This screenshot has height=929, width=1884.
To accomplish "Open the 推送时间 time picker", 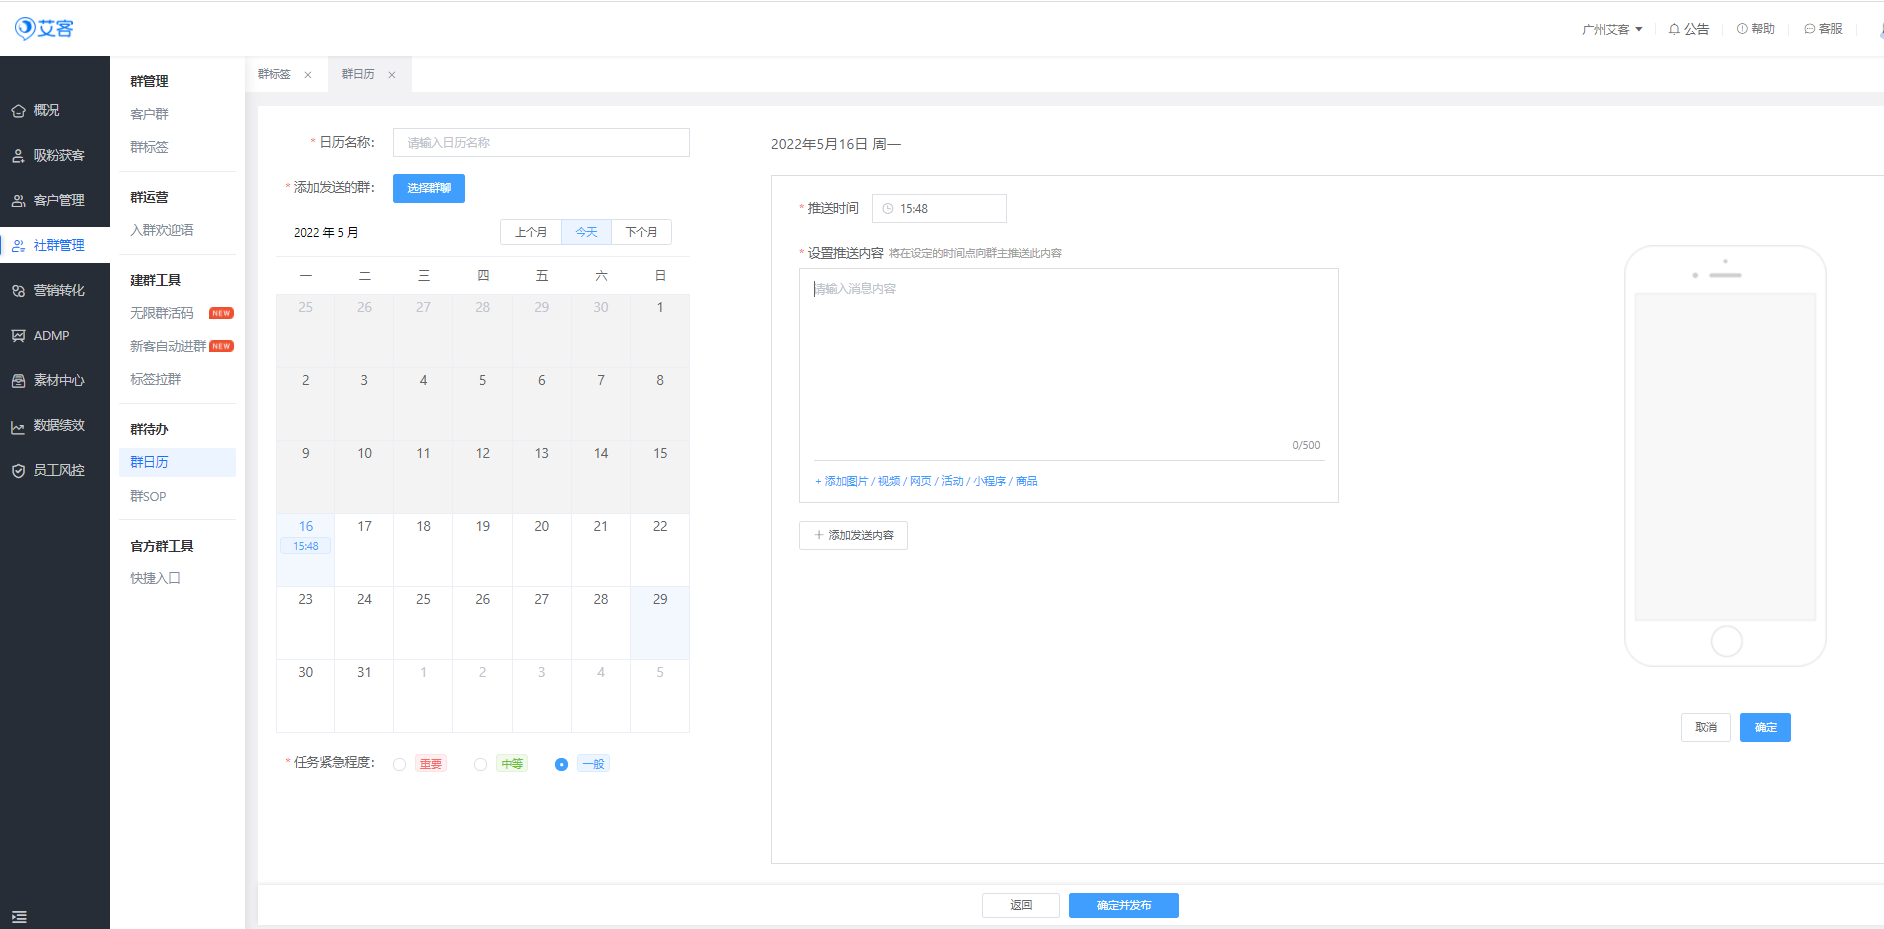I will tap(939, 209).
